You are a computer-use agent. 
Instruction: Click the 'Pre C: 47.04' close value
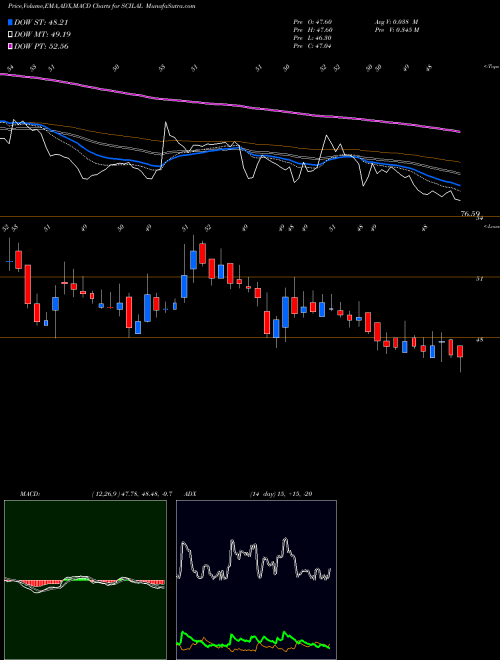point(313,46)
